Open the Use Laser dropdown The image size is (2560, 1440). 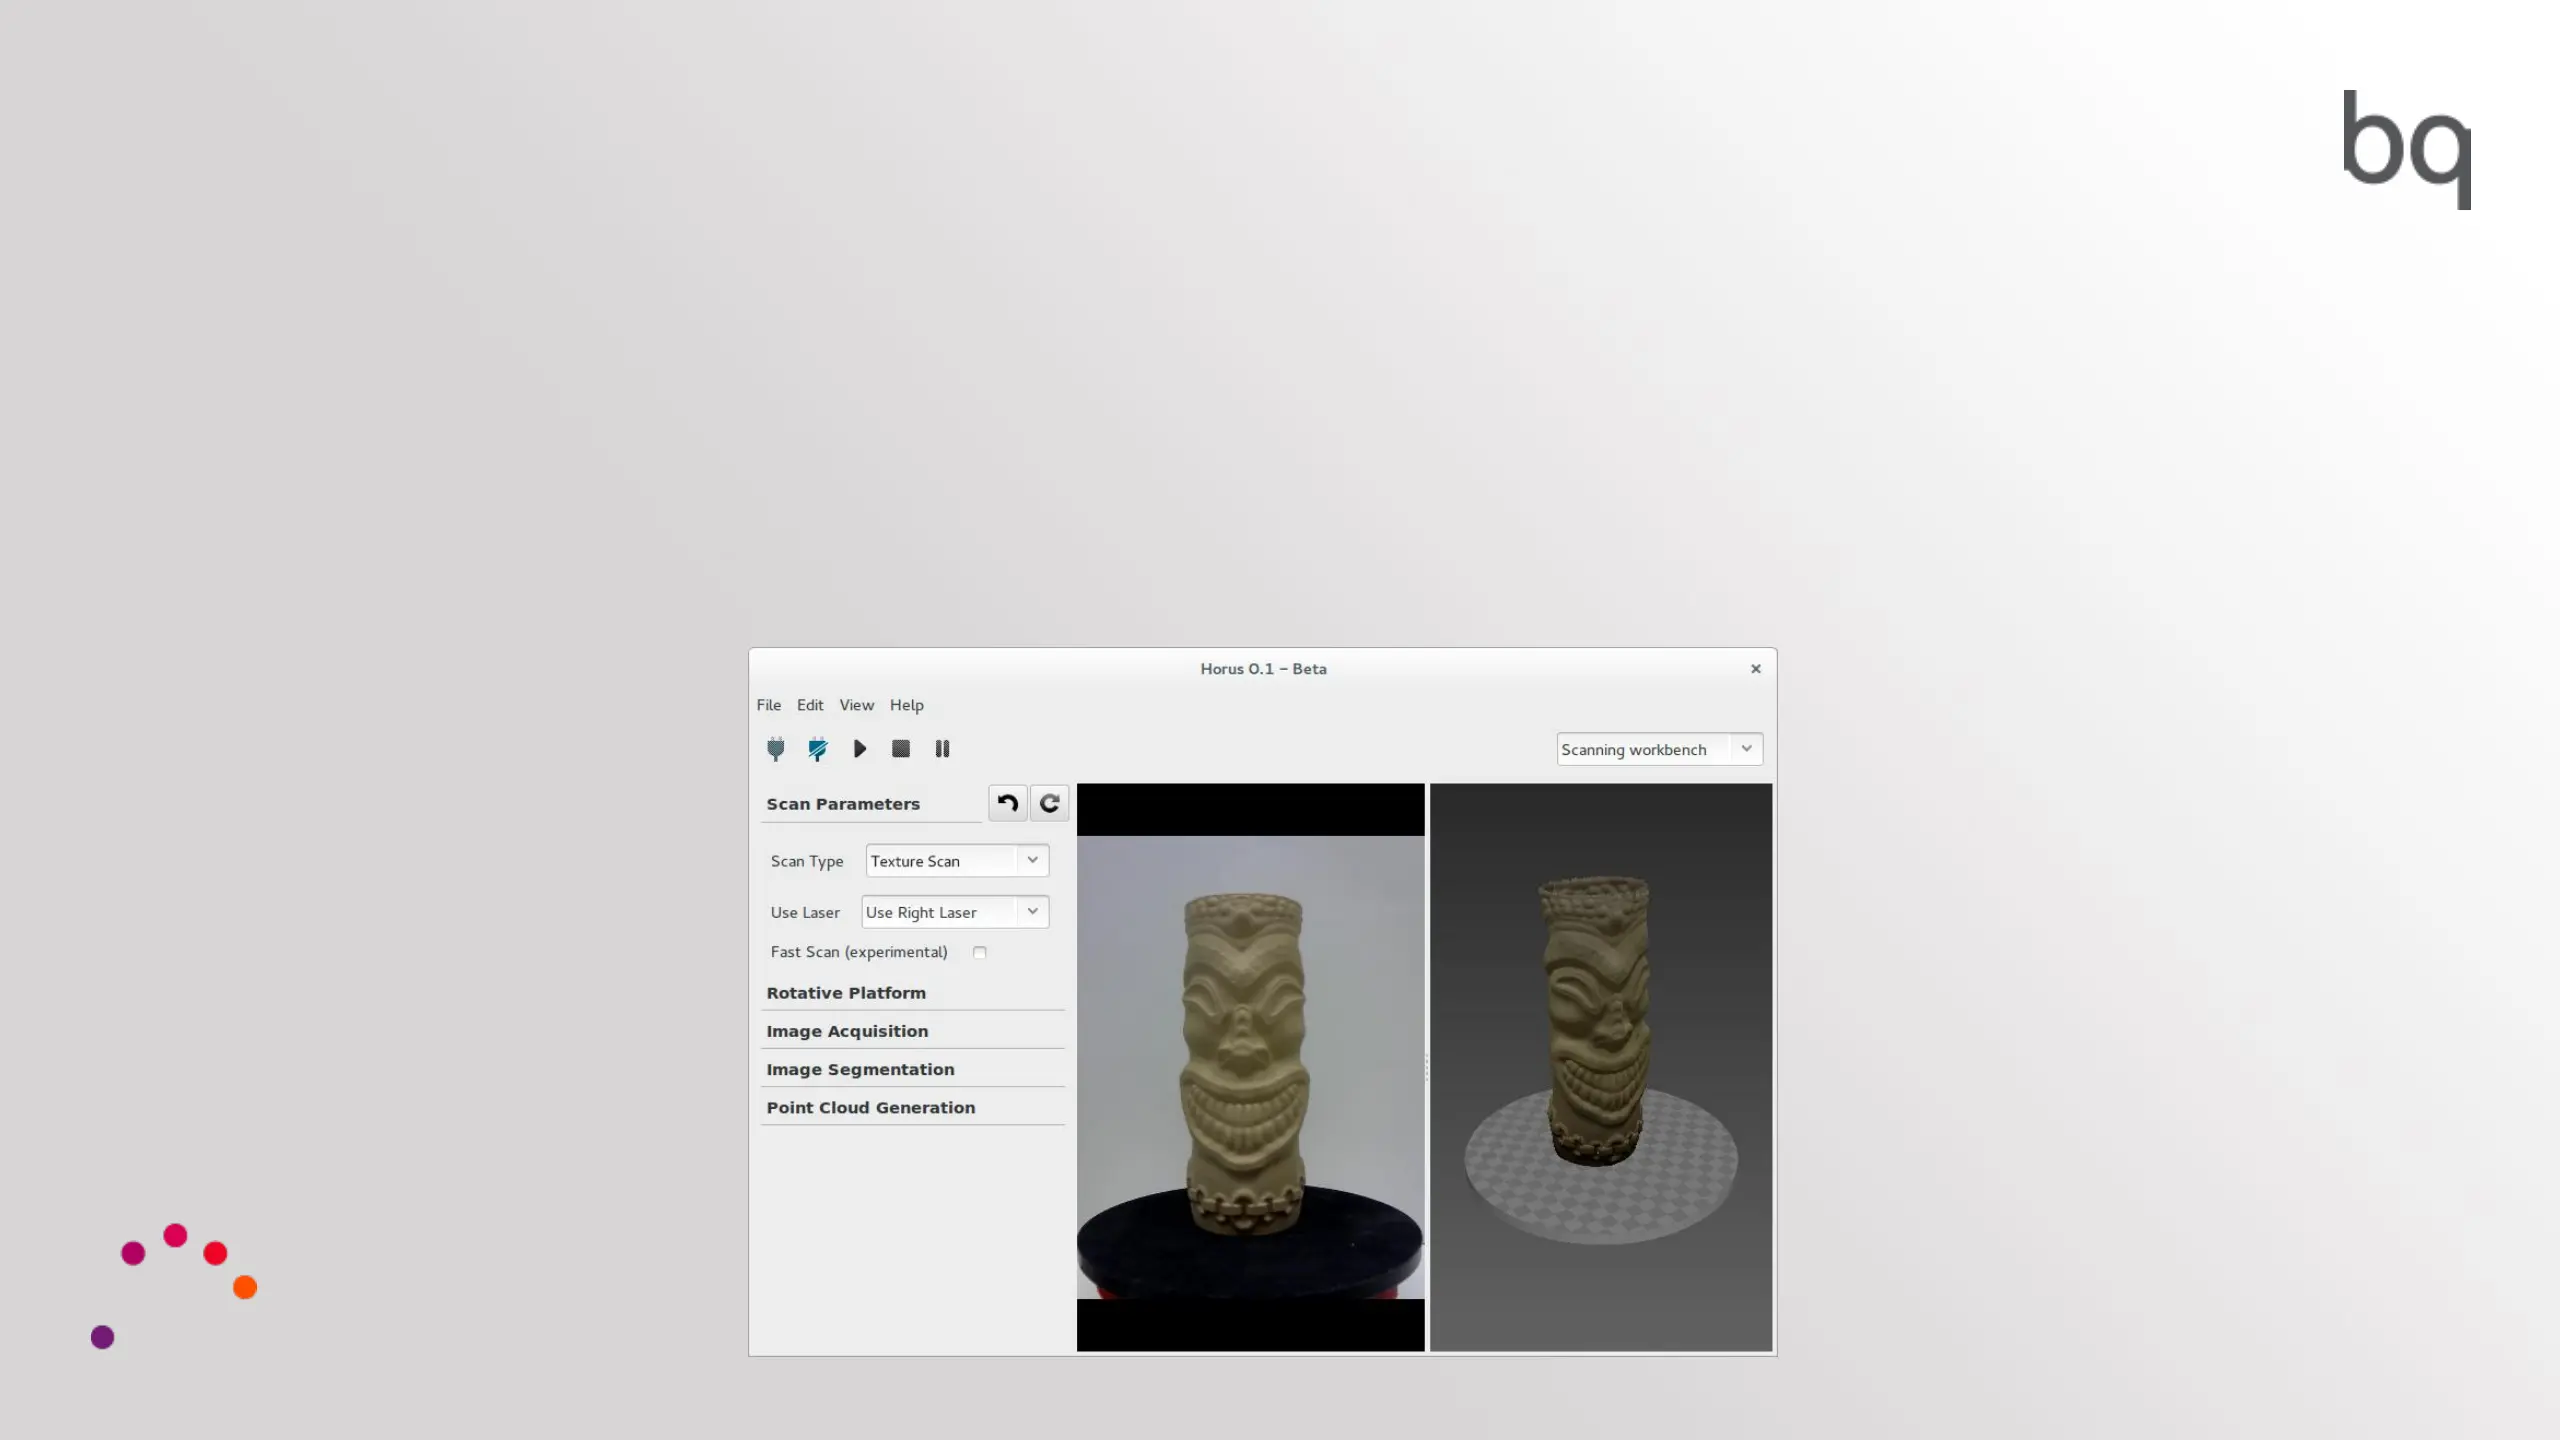954,912
